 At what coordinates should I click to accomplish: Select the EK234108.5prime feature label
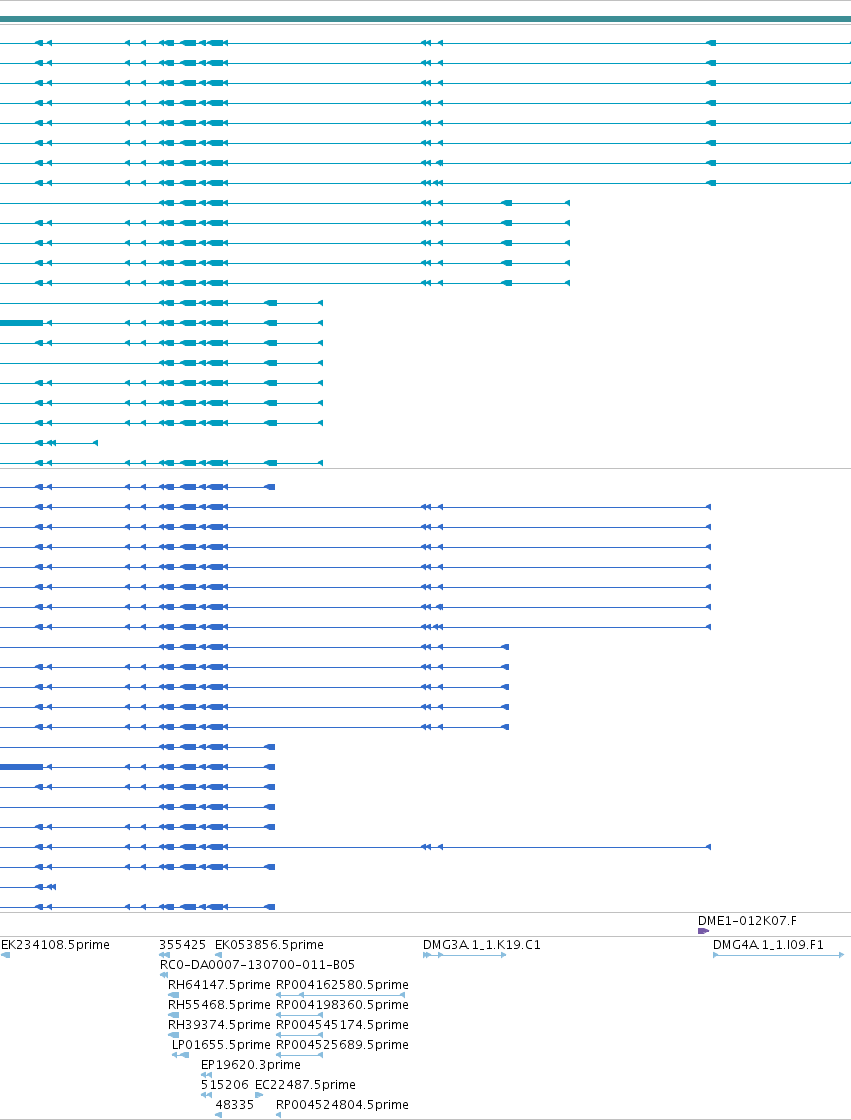coord(56,945)
